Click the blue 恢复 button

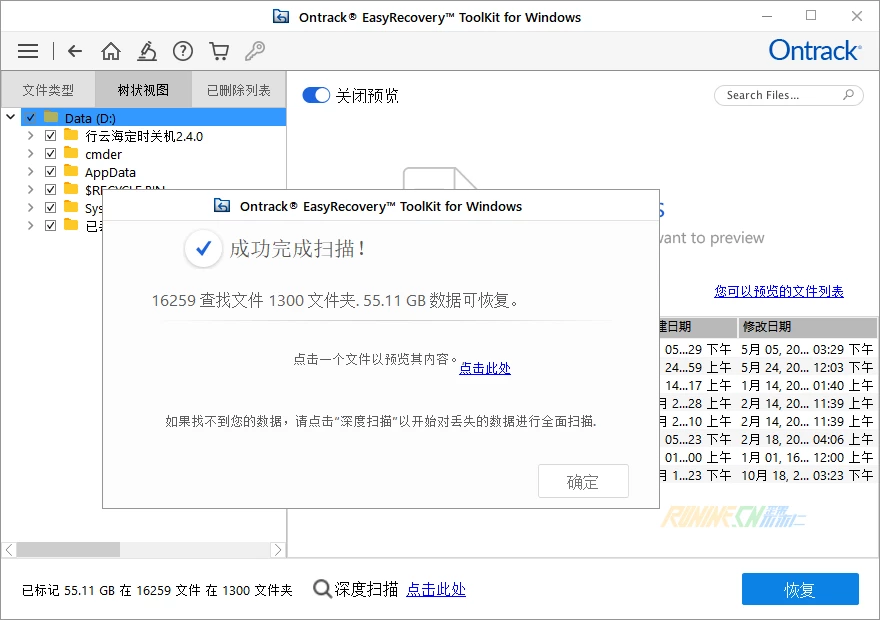800,589
